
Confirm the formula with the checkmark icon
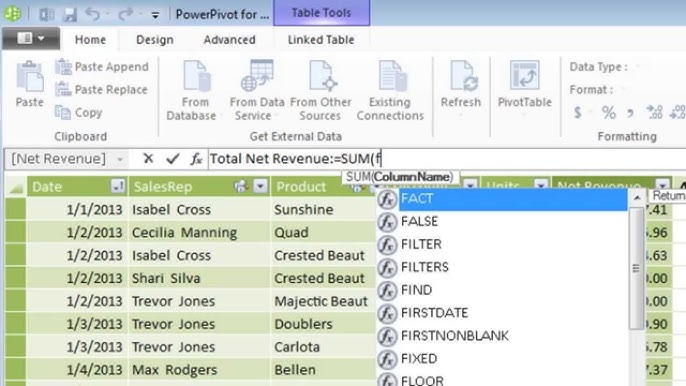[x=173, y=158]
